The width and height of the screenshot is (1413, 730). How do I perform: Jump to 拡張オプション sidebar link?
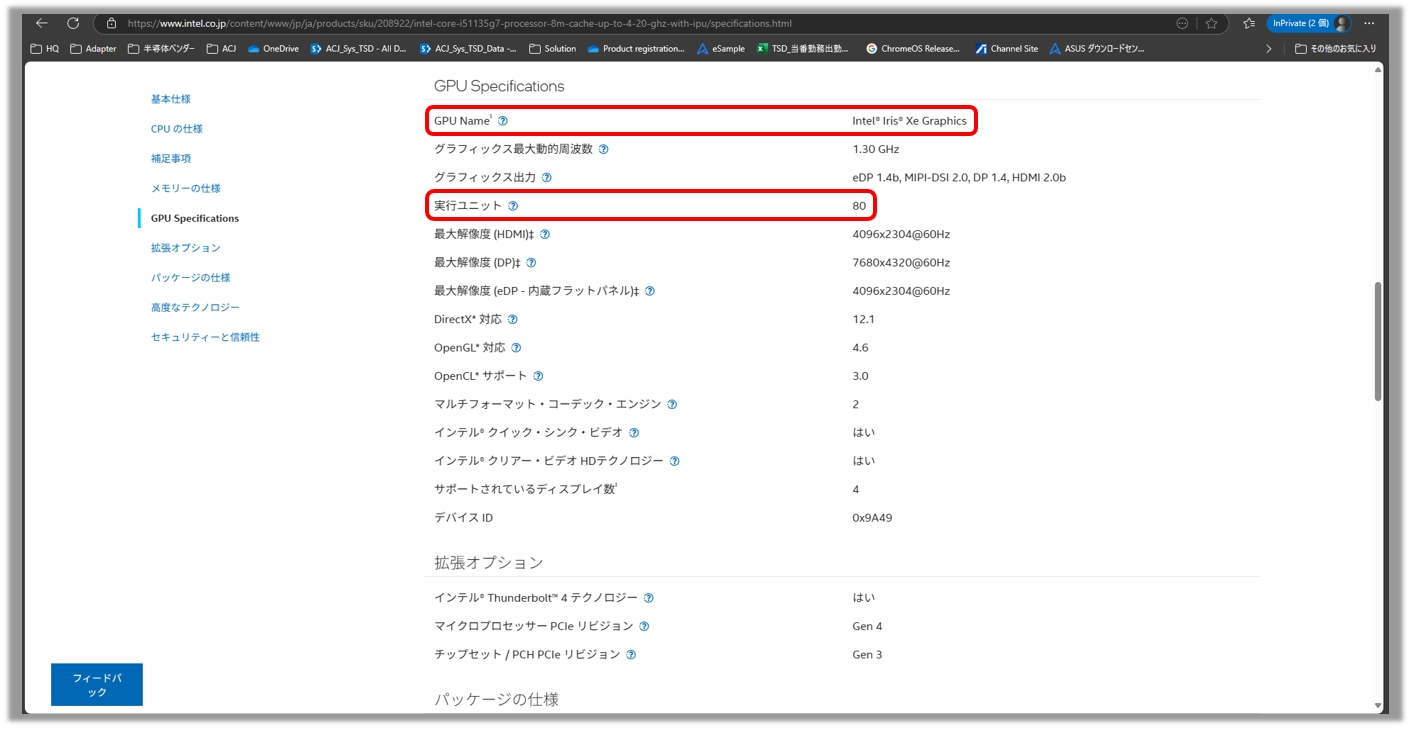coord(186,247)
